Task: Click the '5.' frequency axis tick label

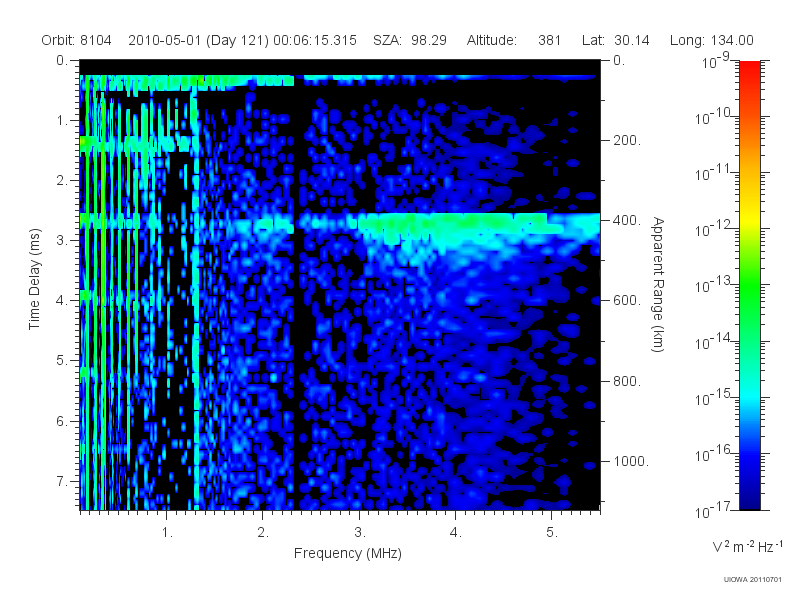Action: pos(553,533)
